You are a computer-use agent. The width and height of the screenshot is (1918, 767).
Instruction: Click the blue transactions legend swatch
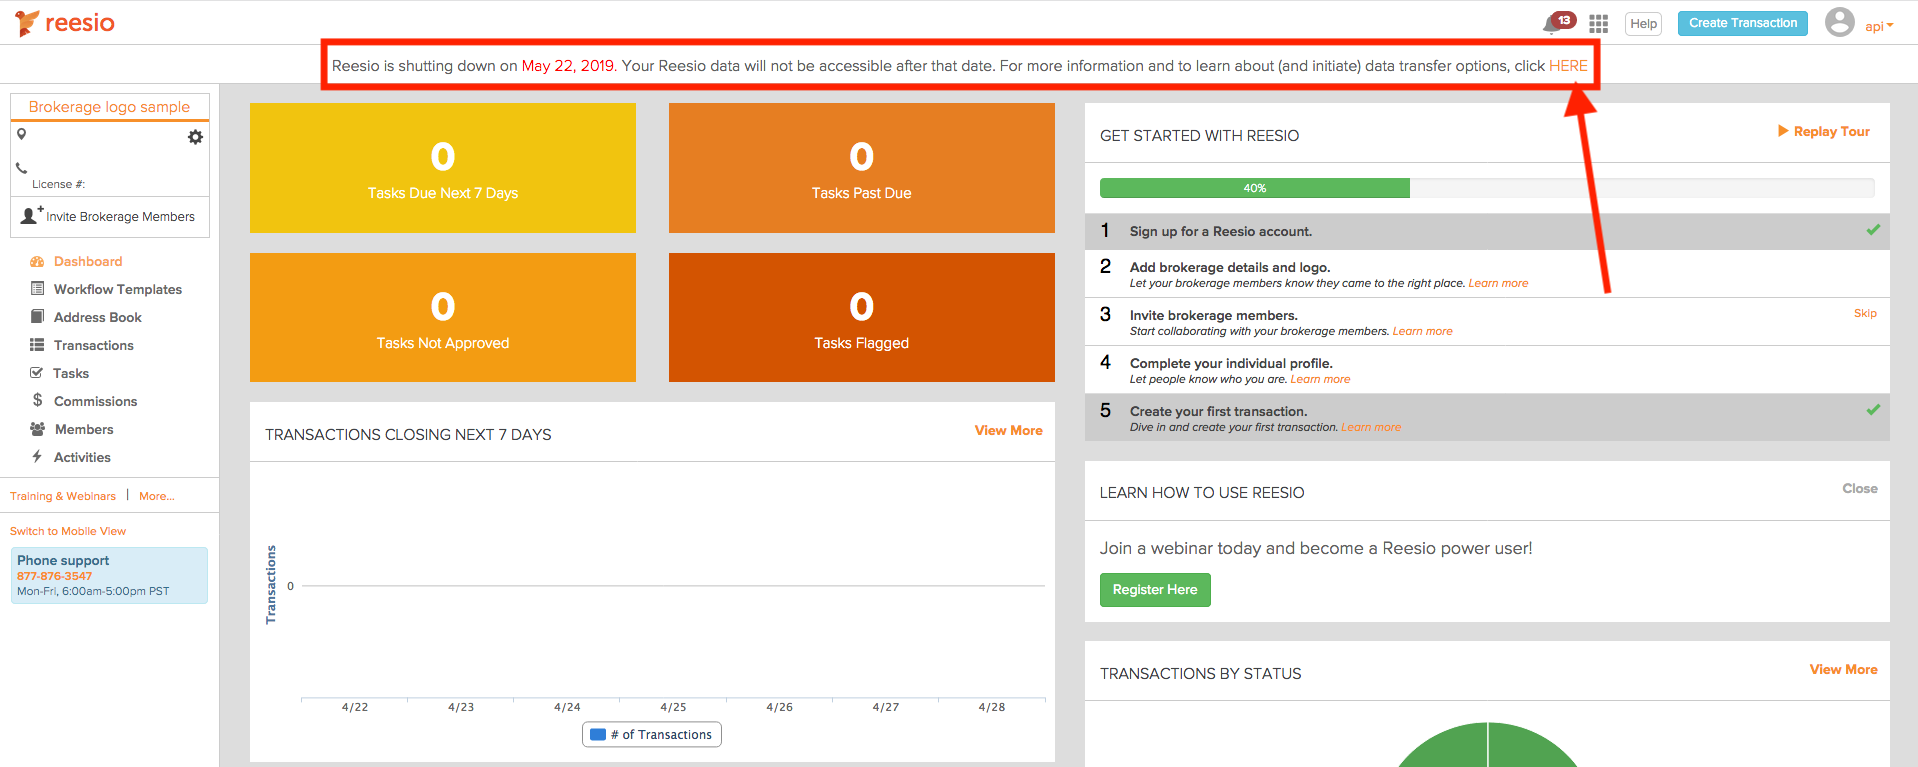point(598,735)
